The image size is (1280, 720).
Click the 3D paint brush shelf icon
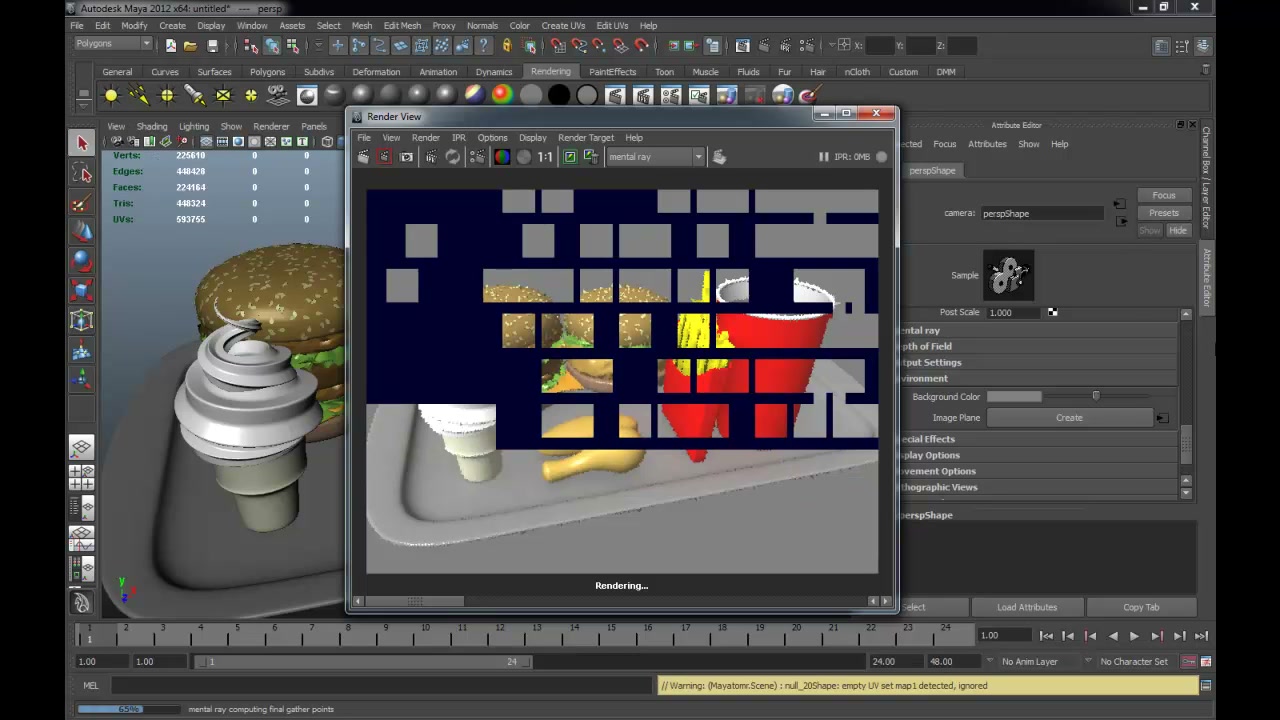pyautogui.click(x=810, y=95)
